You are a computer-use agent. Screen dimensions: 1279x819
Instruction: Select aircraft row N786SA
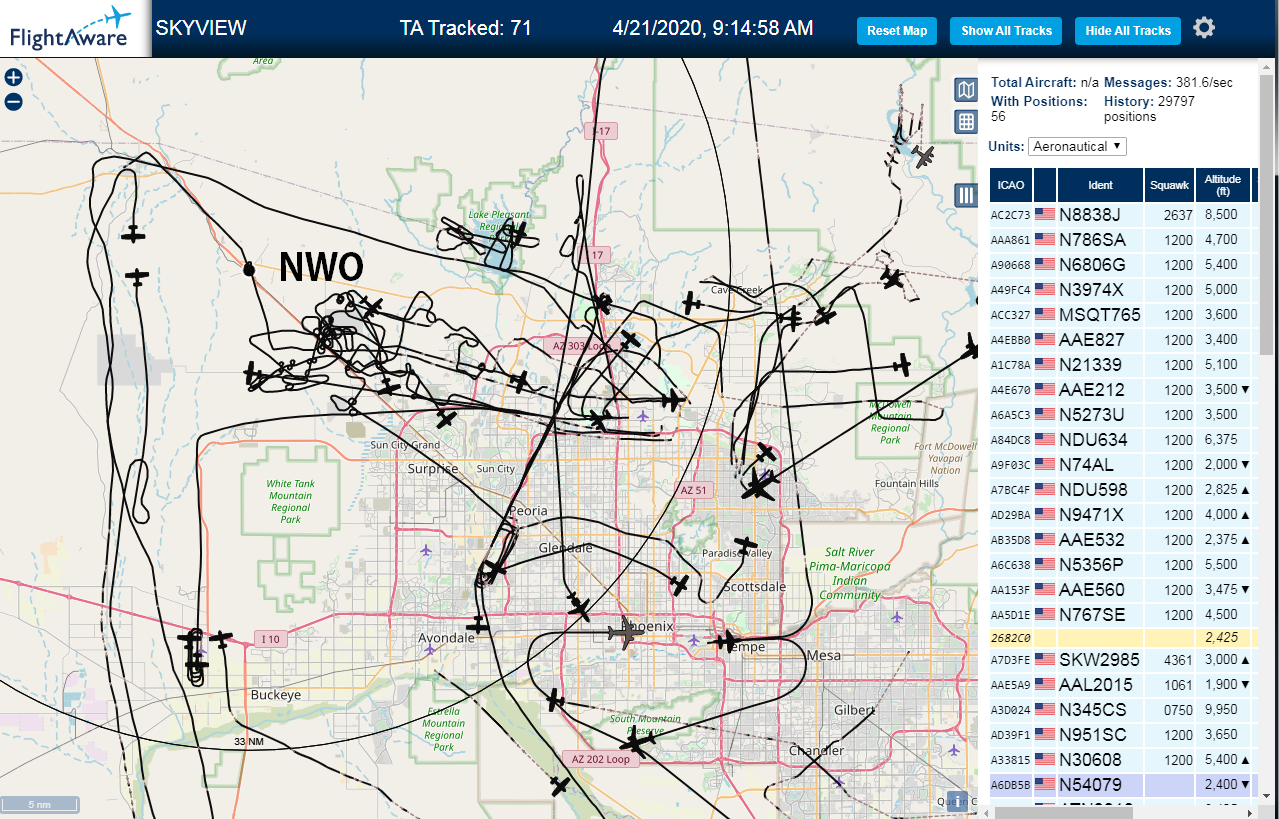[1124, 240]
